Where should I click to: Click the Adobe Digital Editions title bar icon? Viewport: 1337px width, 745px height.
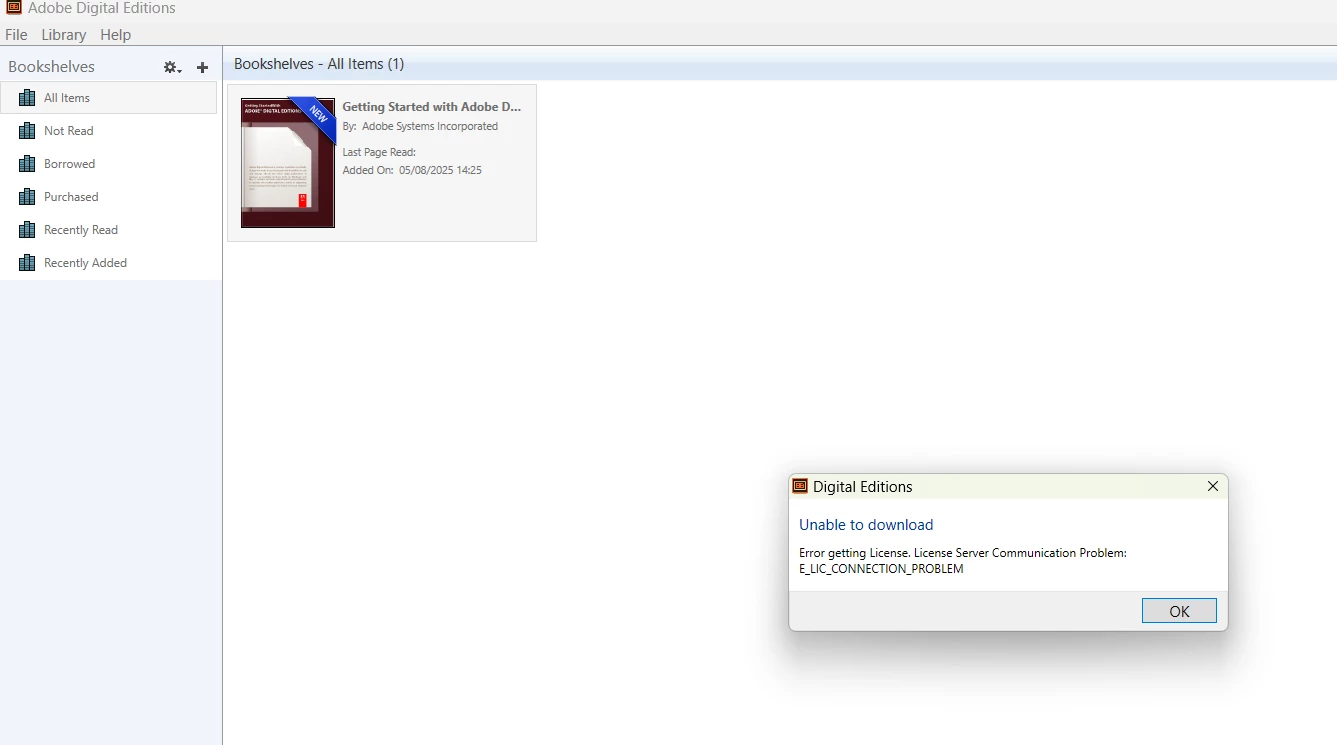pyautogui.click(x=14, y=8)
